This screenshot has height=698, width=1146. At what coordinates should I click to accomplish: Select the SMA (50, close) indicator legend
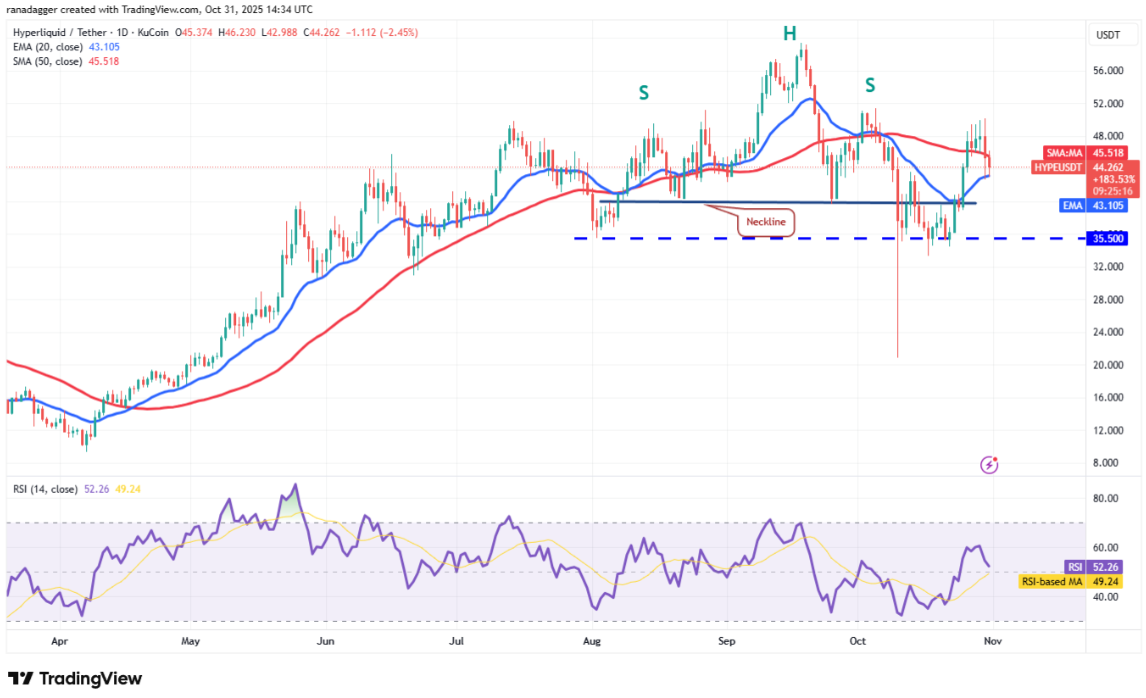click(x=62, y=59)
